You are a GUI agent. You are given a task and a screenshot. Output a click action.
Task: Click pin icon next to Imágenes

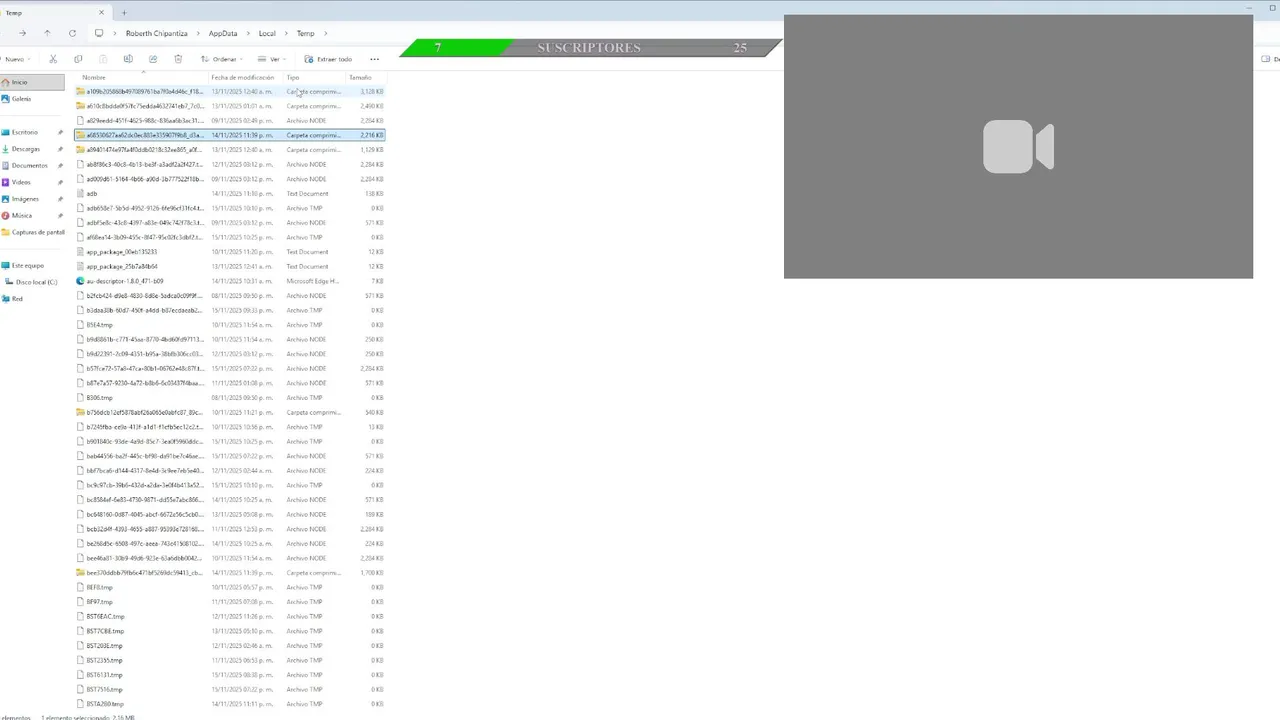pyautogui.click(x=60, y=199)
